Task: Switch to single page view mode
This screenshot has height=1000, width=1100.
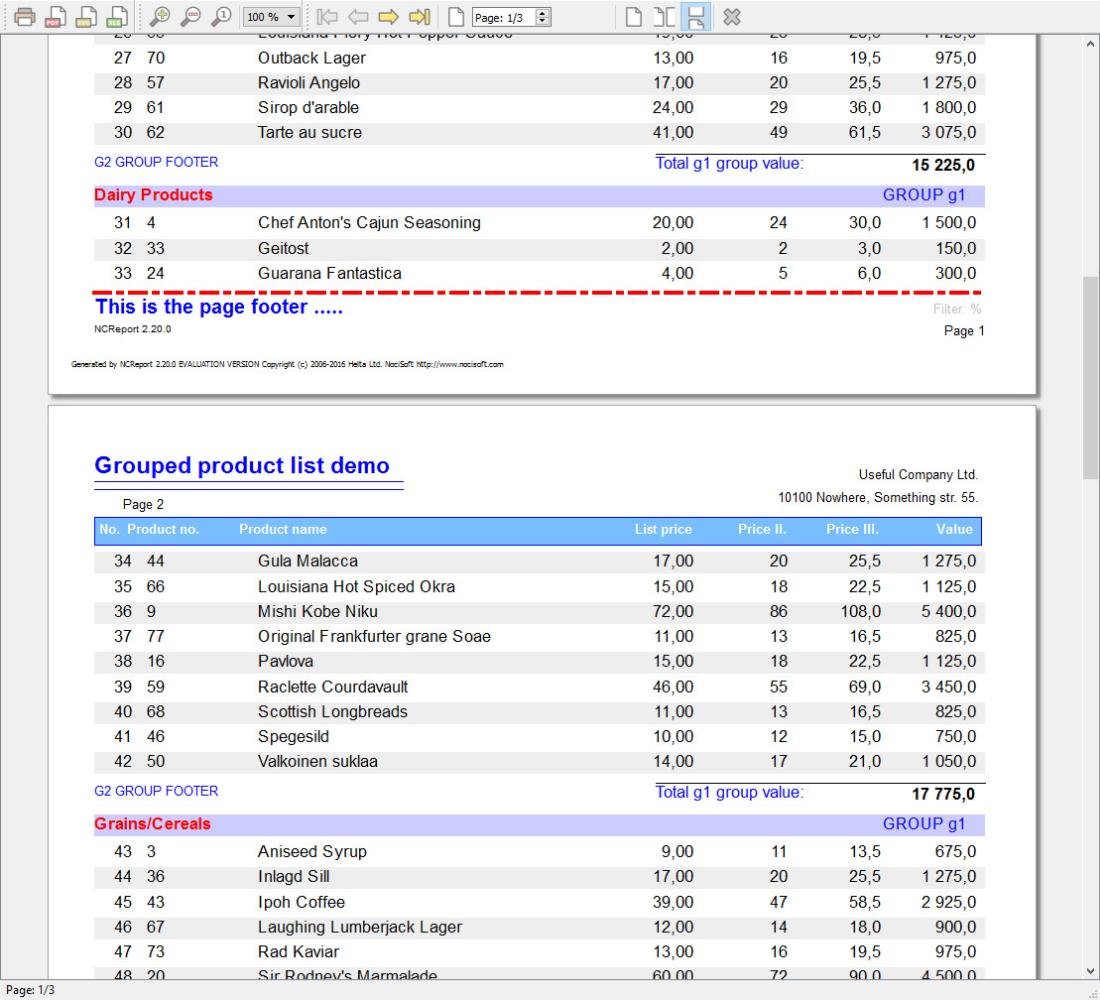Action: tap(633, 17)
